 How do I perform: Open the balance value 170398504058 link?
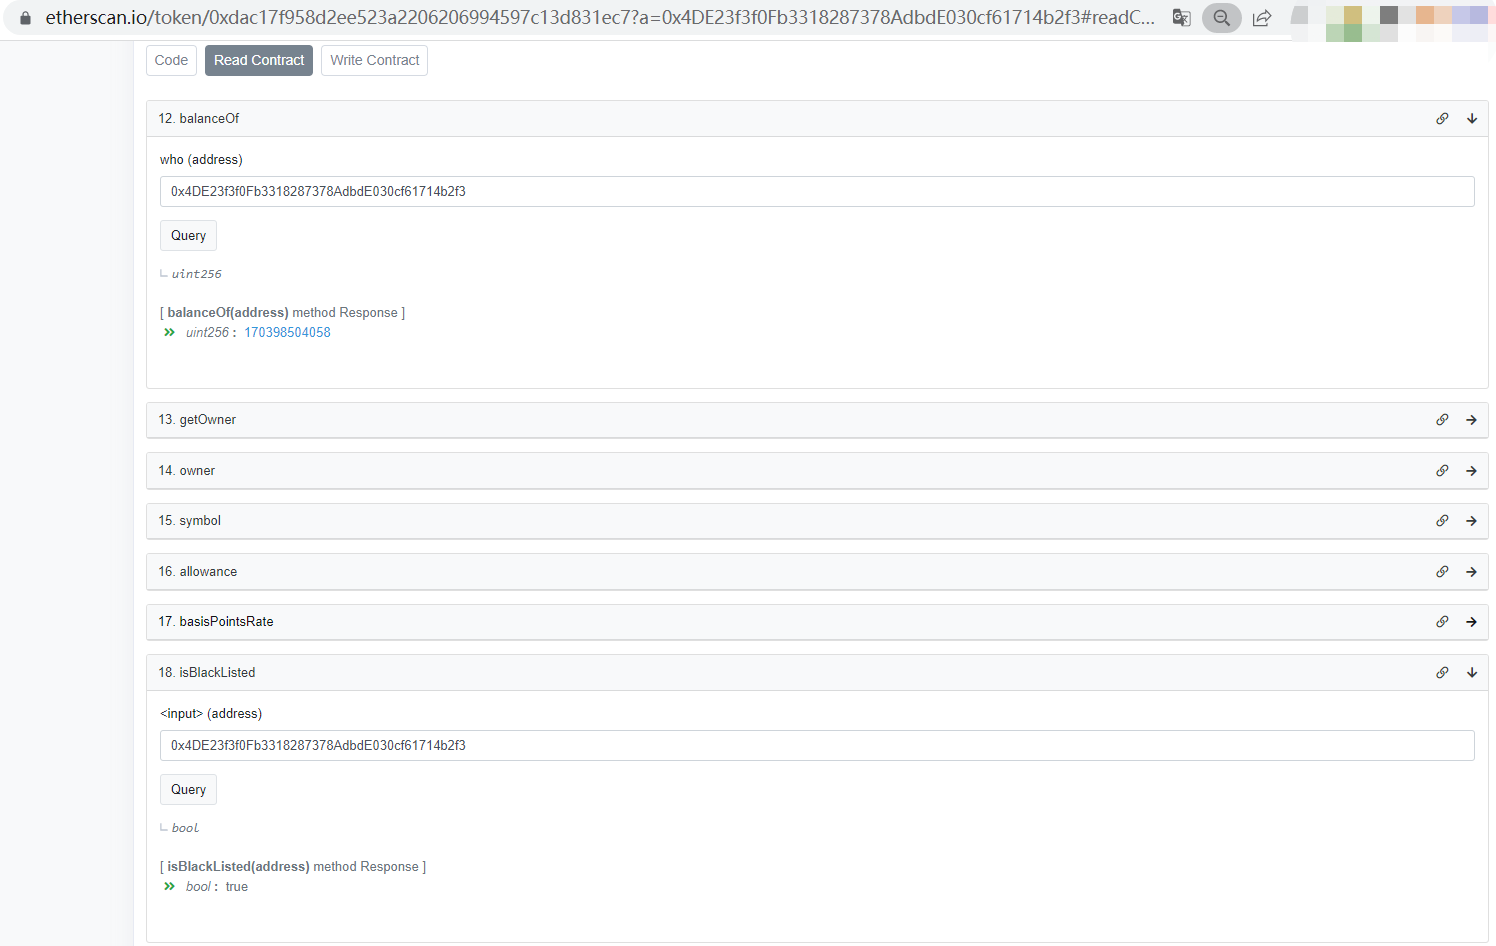[287, 333]
